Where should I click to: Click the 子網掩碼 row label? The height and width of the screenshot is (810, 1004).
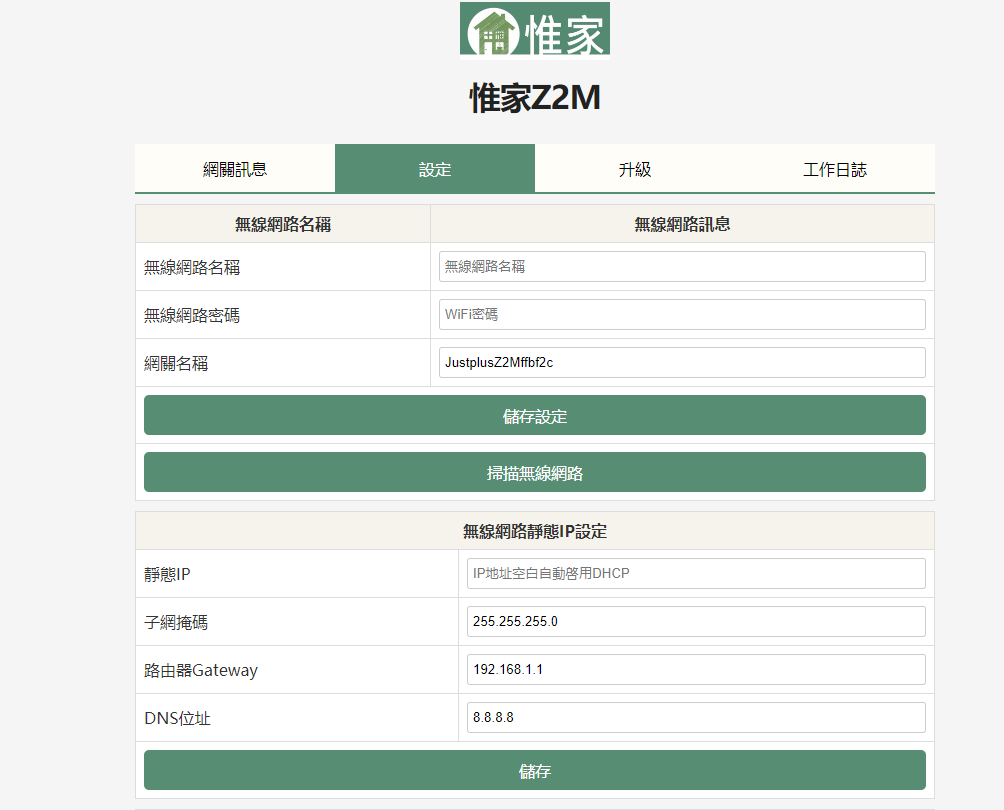pyautogui.click(x=176, y=622)
